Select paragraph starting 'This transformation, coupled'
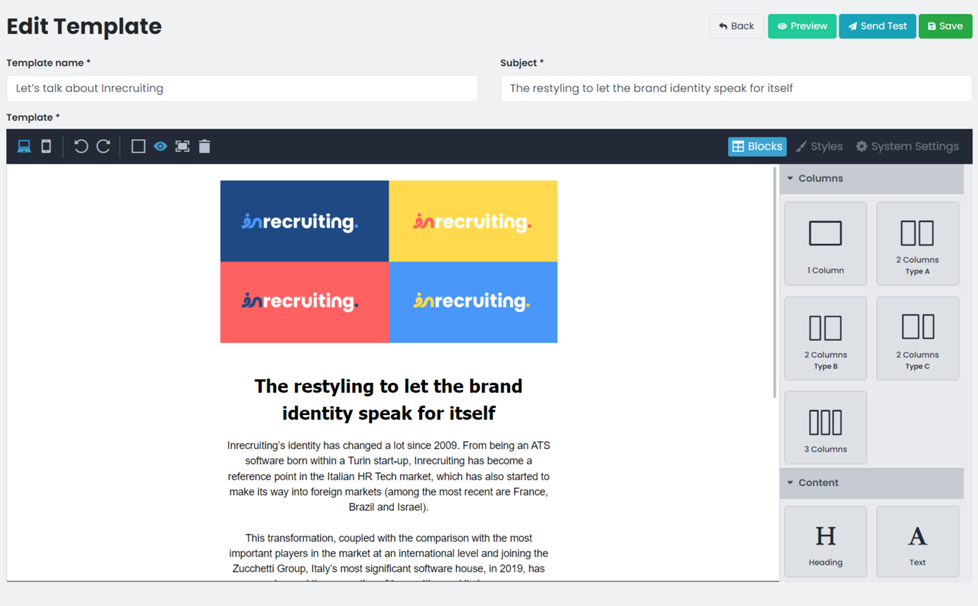This screenshot has width=978, height=606. (x=389, y=557)
